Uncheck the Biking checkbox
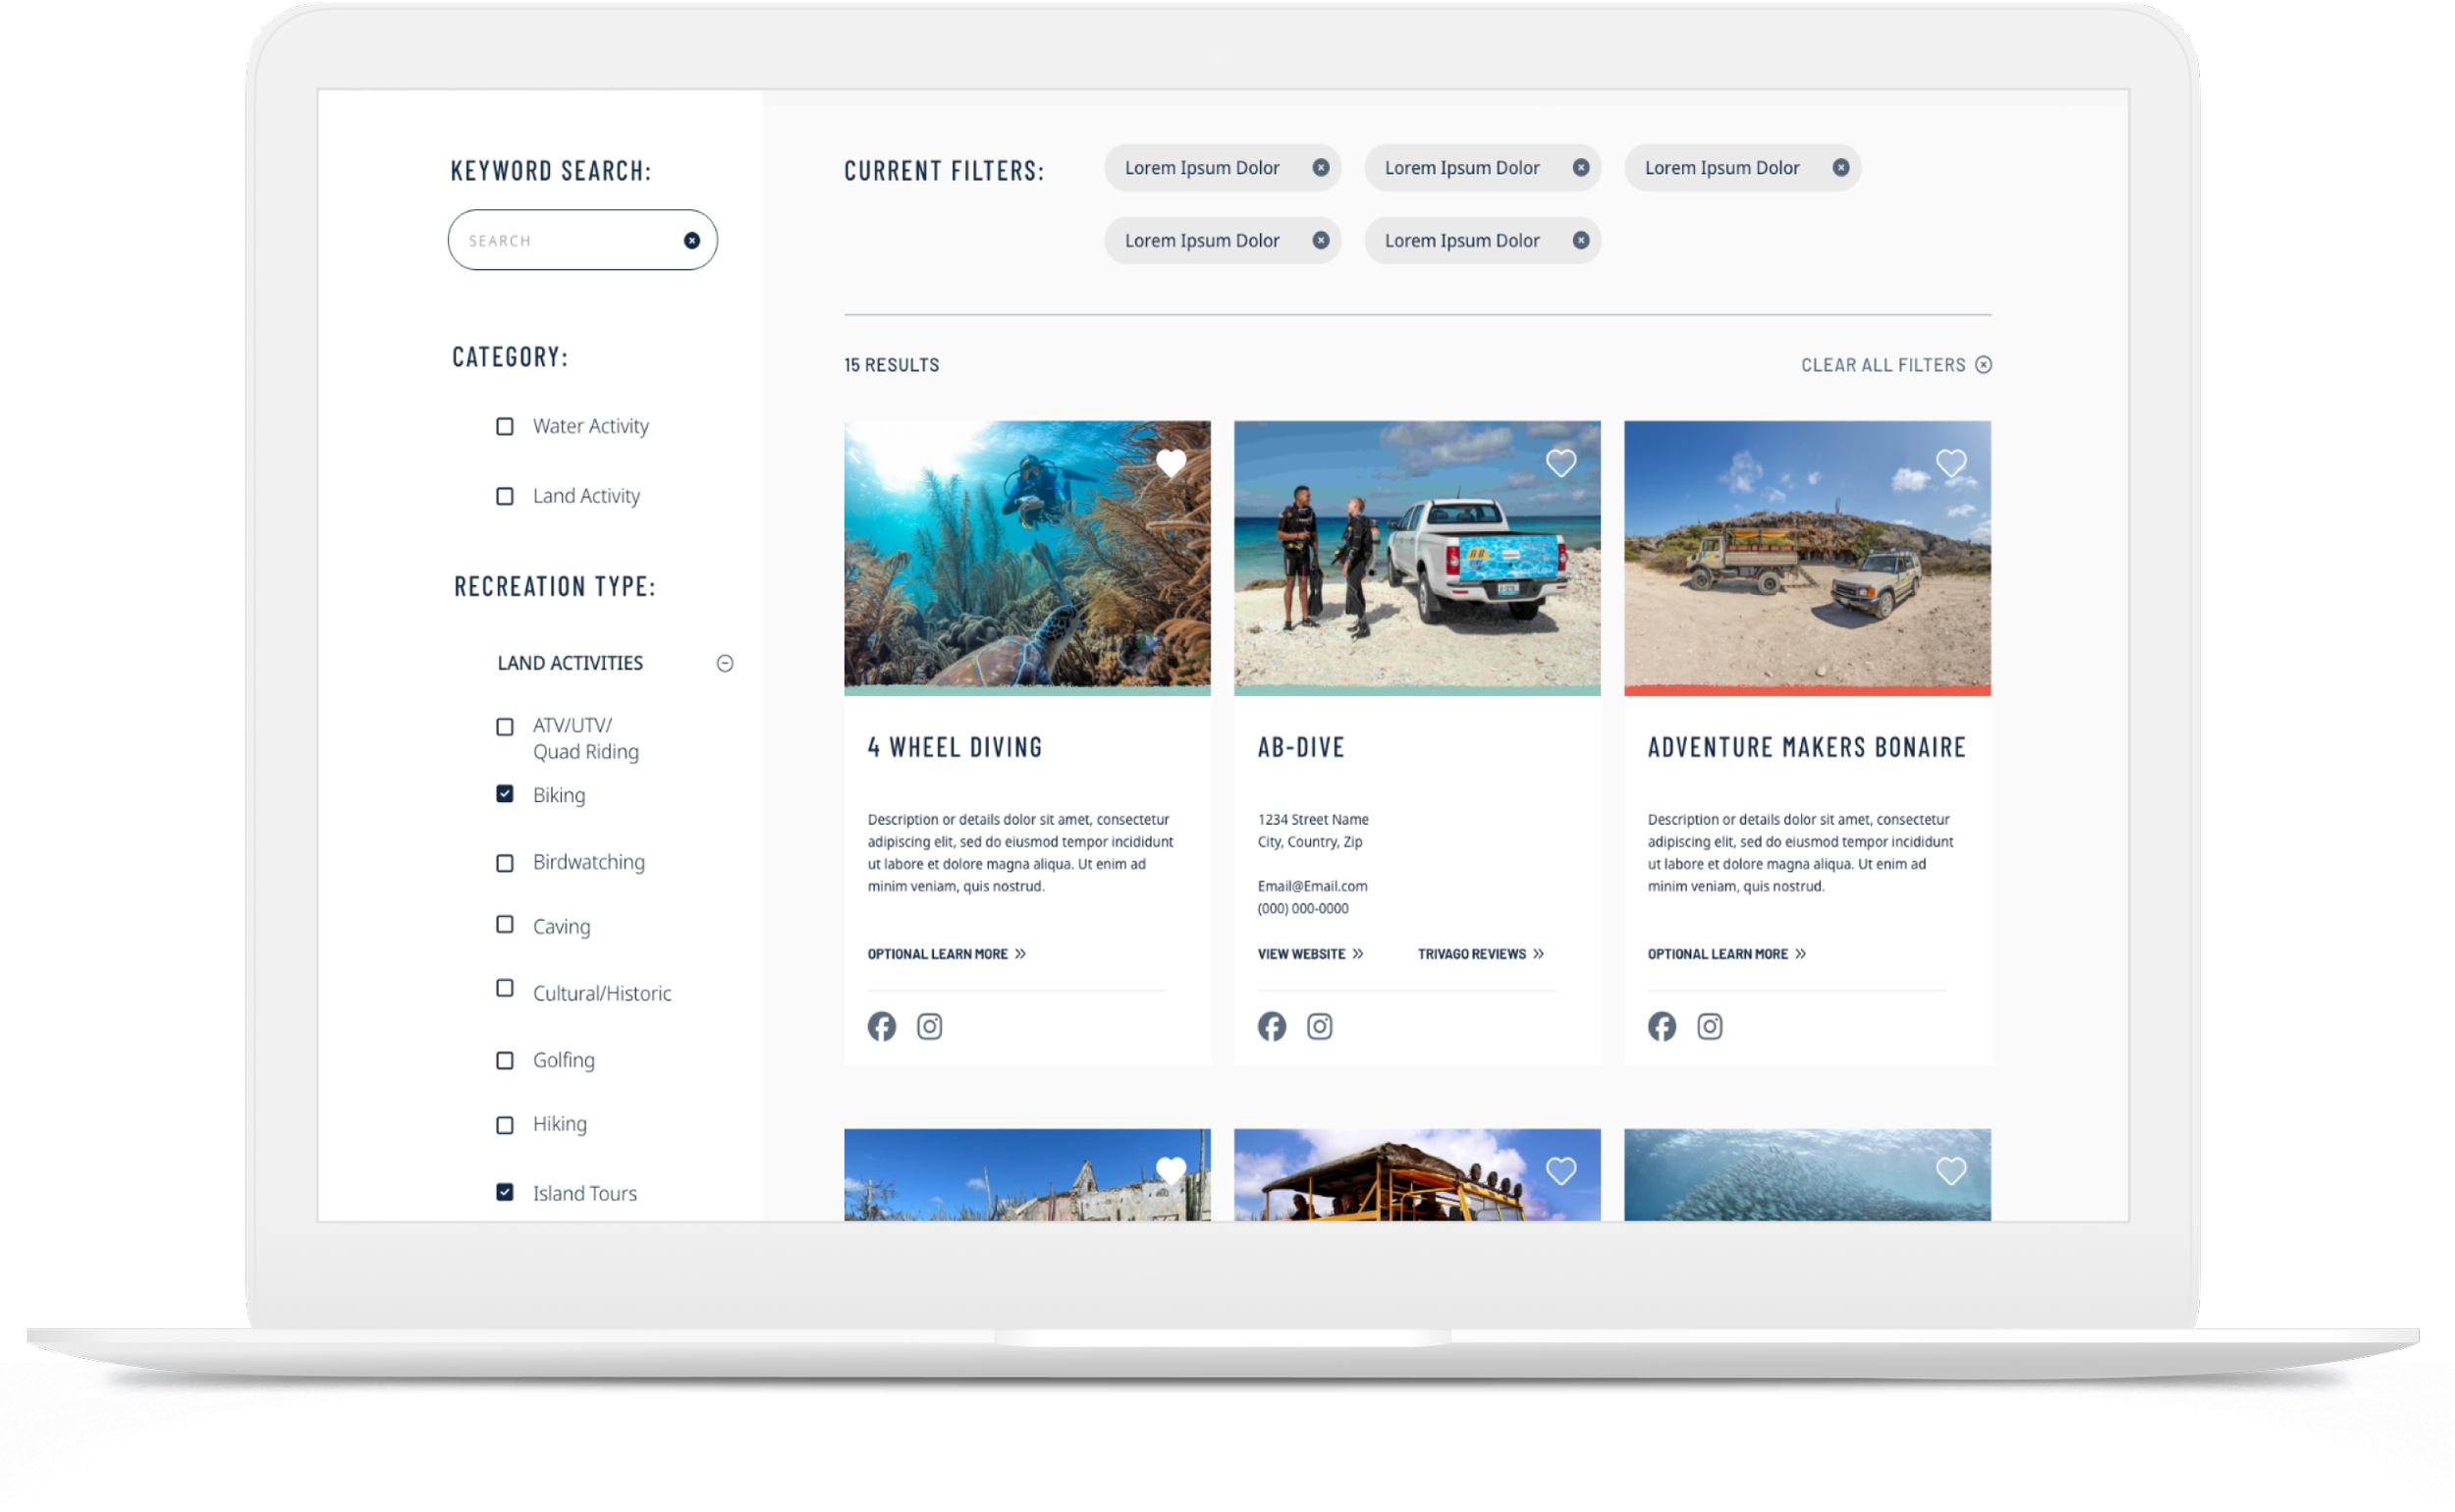2455x1512 pixels. (505, 794)
